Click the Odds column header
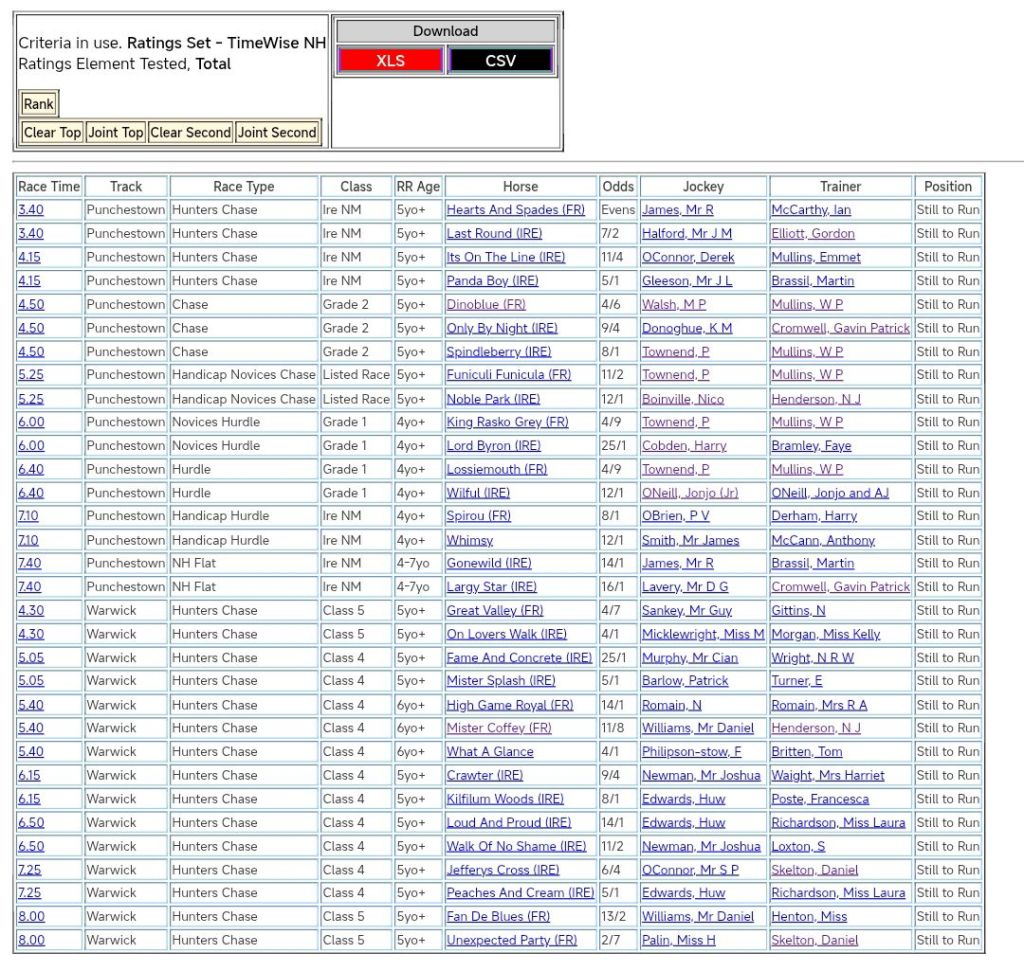Screen dimensions: 1024x971 (618, 186)
